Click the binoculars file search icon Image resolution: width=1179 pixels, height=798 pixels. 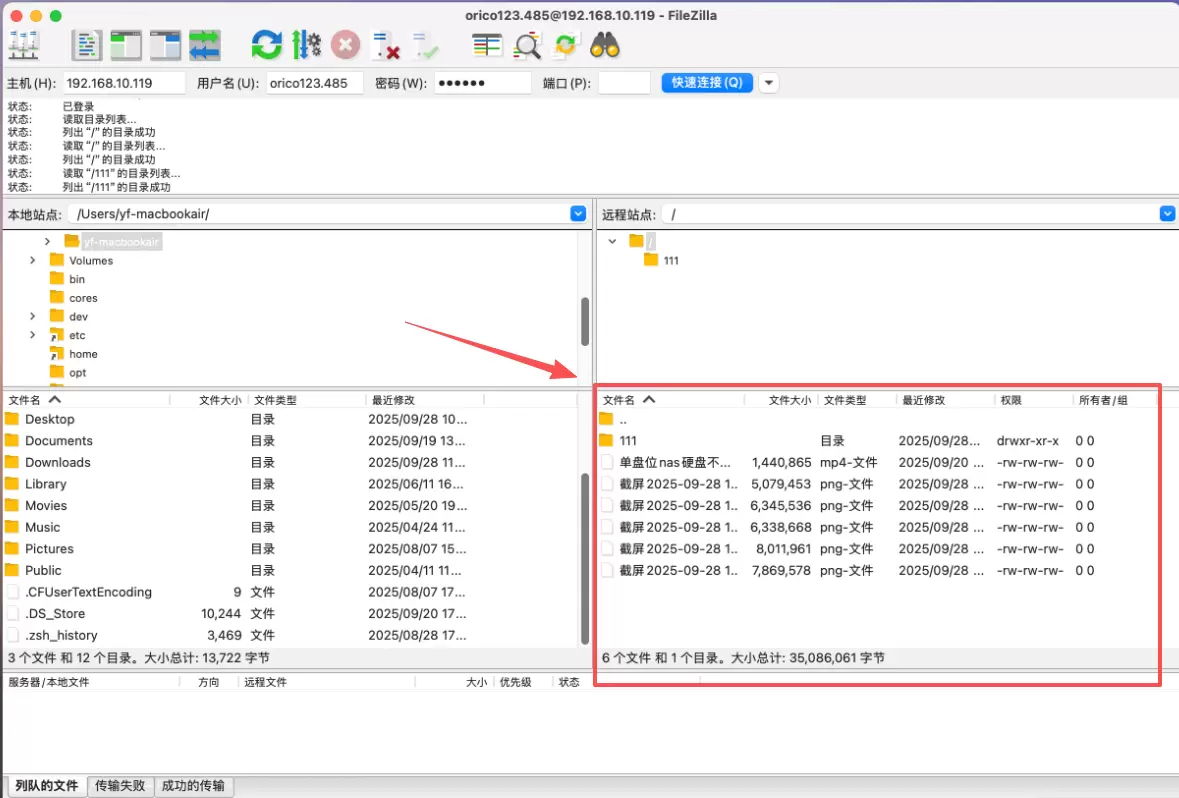[x=605, y=45]
